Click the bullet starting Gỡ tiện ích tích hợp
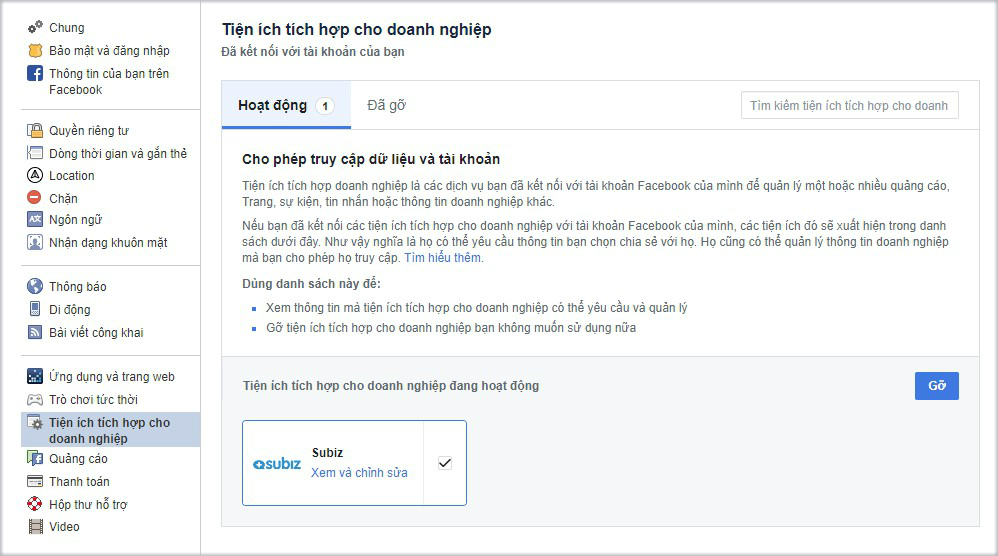The height and width of the screenshot is (556, 998). click(451, 328)
